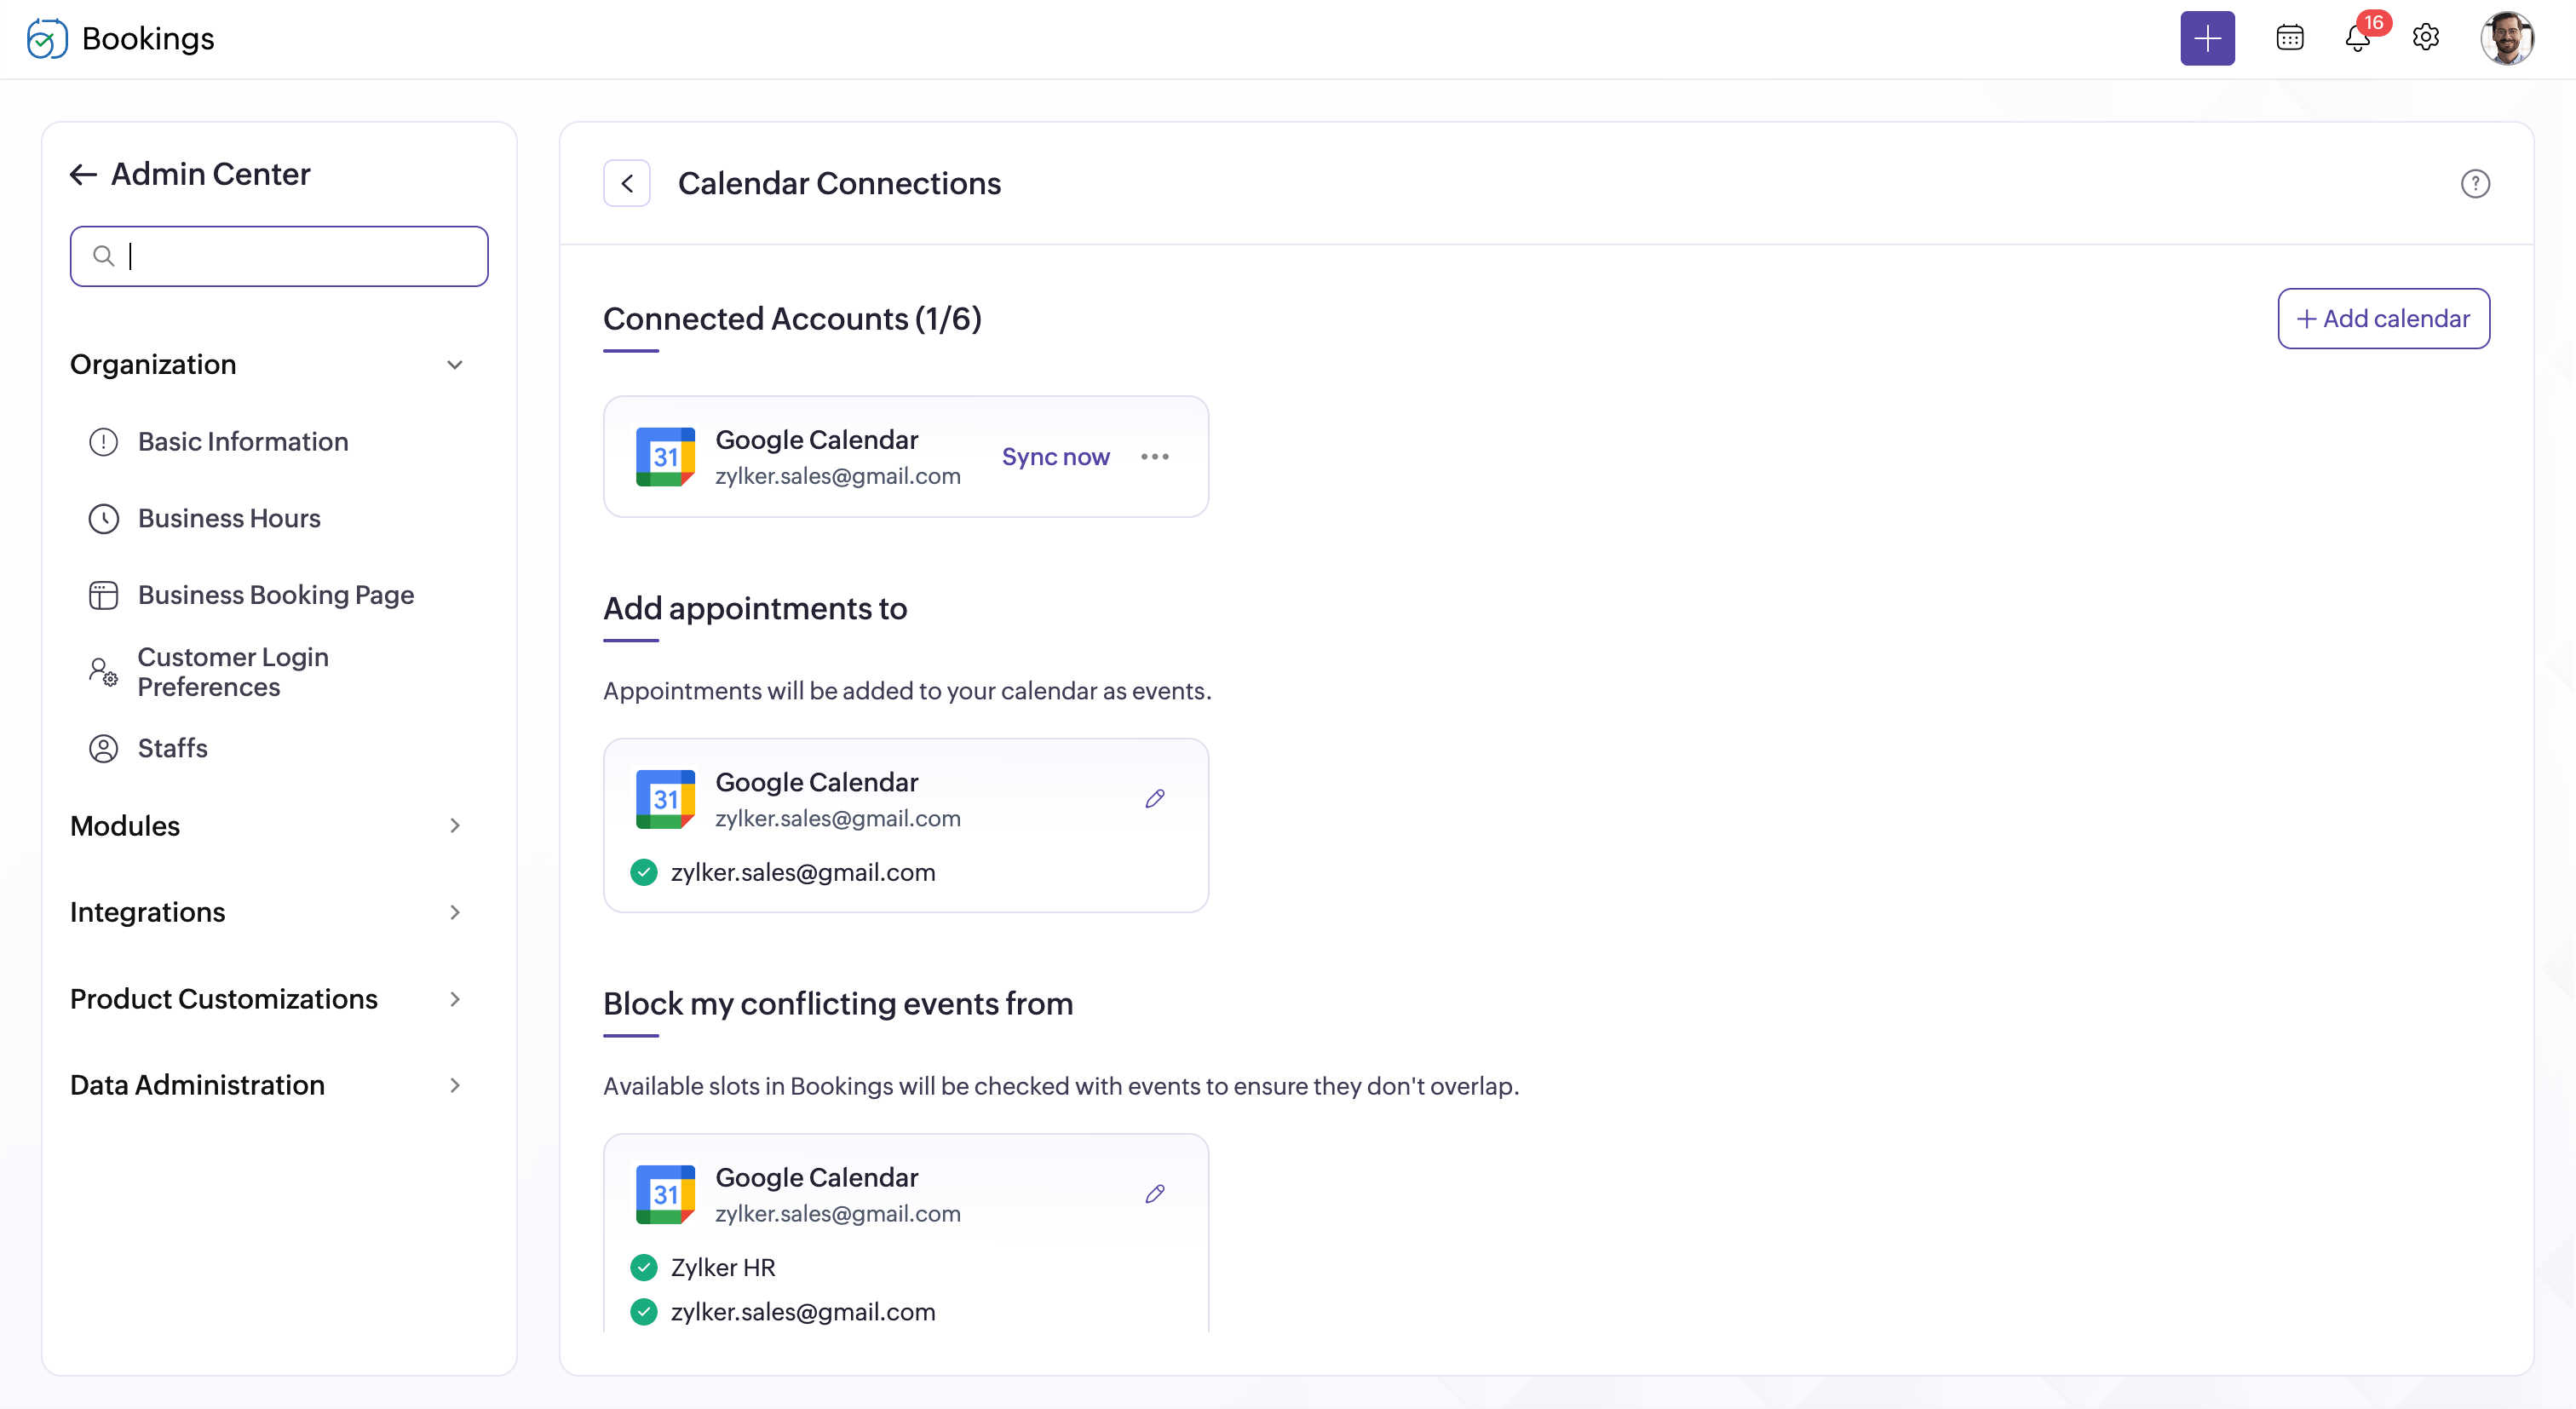
Task: Expand the Modules section
Action: point(454,826)
